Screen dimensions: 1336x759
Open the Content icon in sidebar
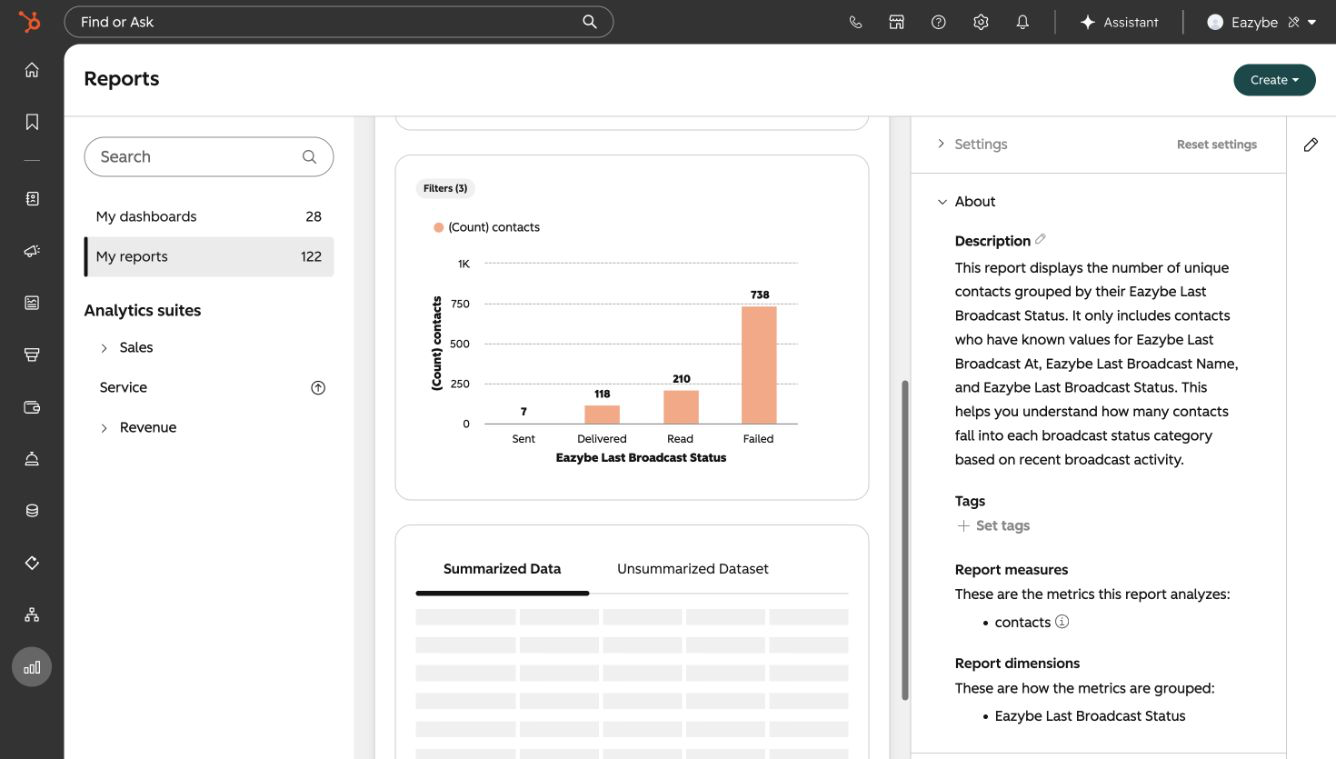pos(32,303)
